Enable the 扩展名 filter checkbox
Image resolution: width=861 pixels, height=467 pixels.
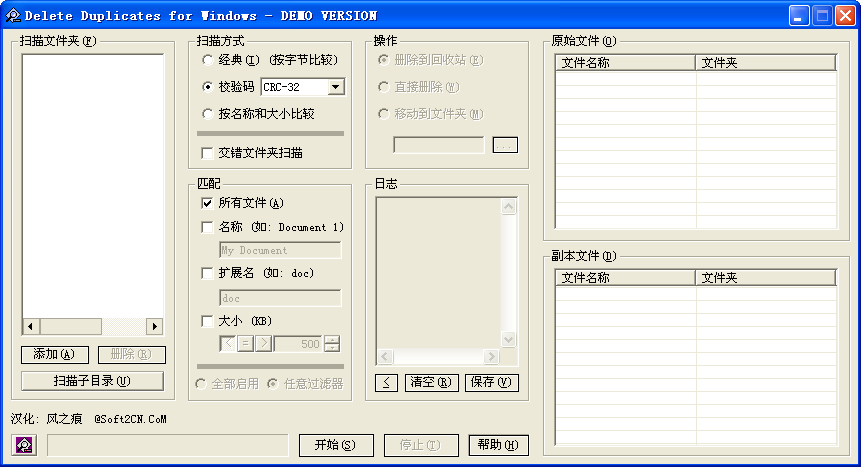point(208,273)
